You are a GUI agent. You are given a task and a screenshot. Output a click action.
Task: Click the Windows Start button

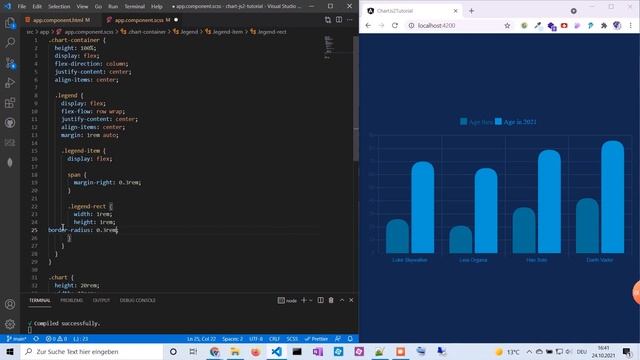[10, 351]
